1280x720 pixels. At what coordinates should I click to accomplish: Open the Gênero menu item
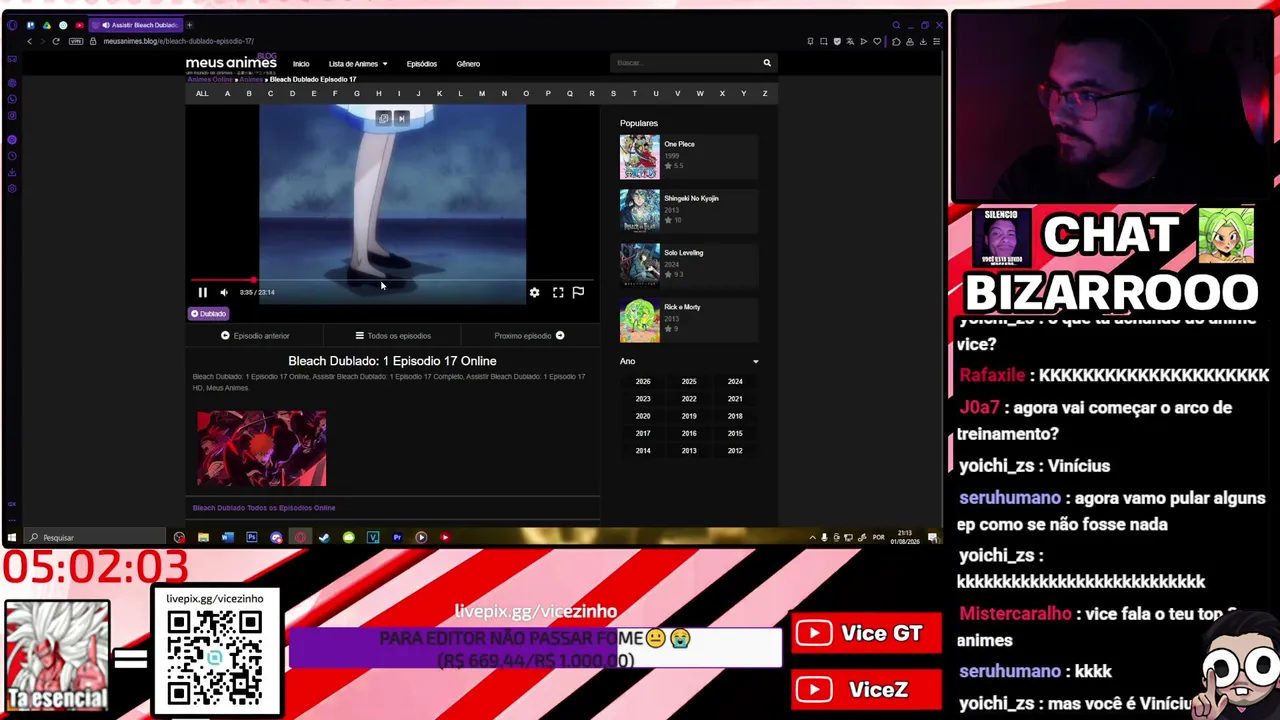(x=468, y=64)
